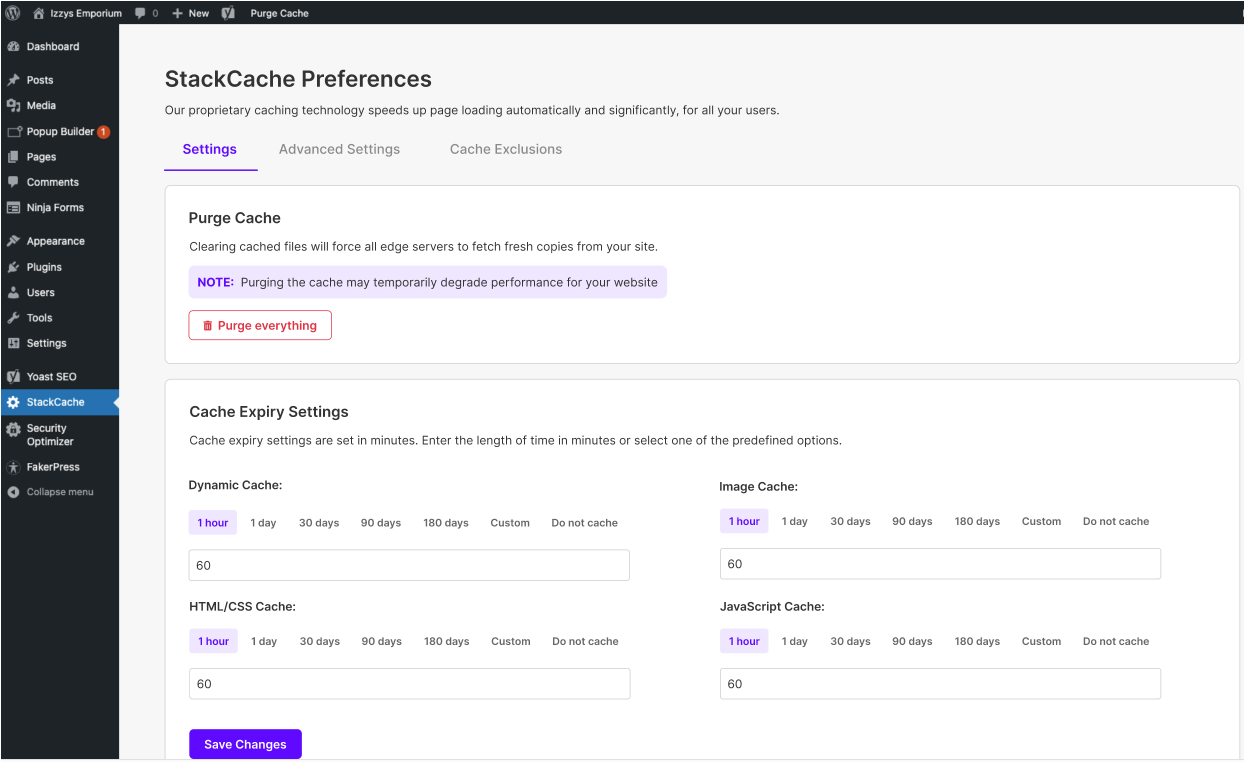Select 1 day for Dynamic Cache
The width and height of the screenshot is (1245, 763).
[263, 523]
